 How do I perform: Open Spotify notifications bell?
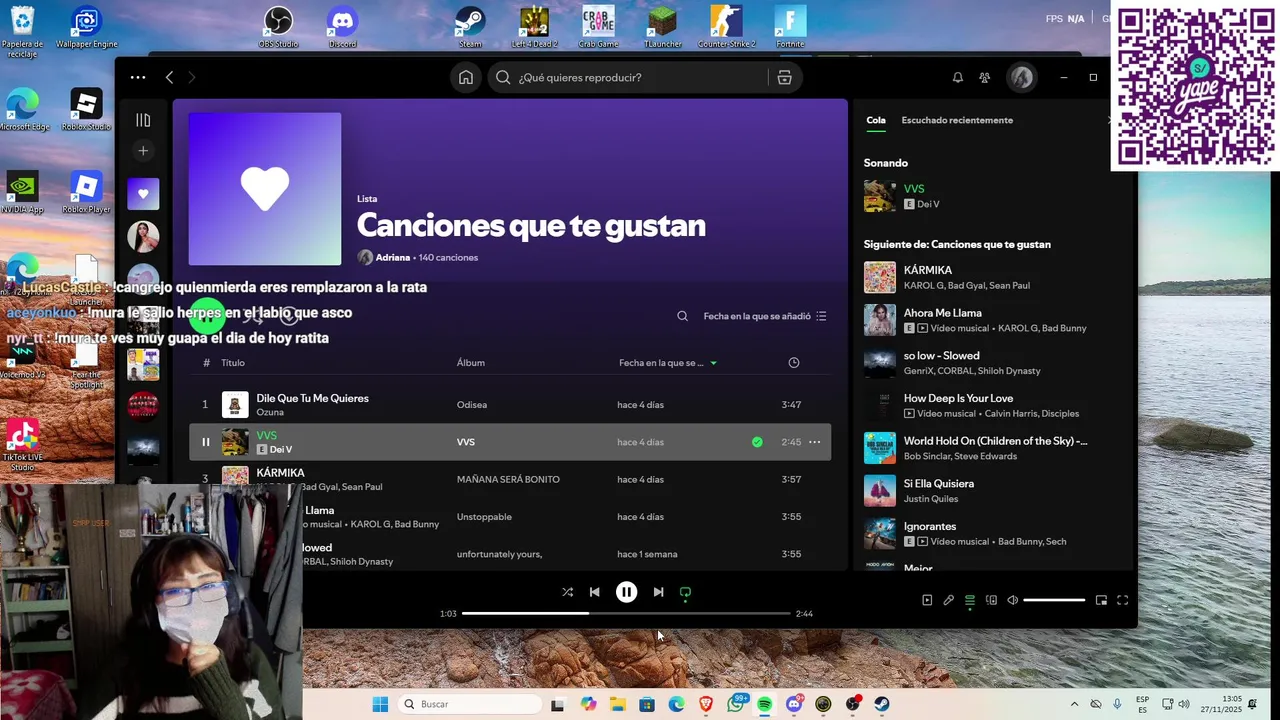click(x=957, y=77)
